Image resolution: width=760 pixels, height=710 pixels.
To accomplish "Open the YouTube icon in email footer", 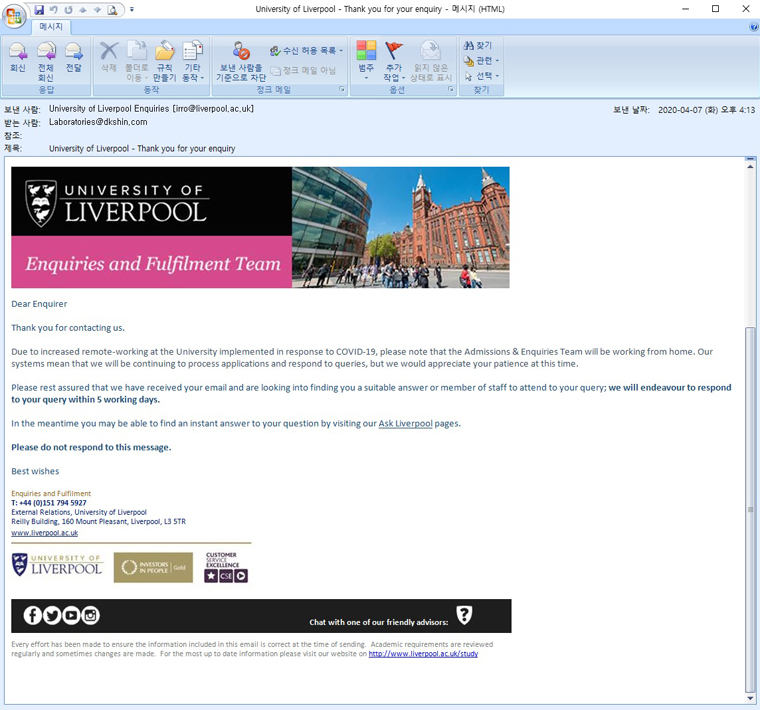I will coord(71,615).
